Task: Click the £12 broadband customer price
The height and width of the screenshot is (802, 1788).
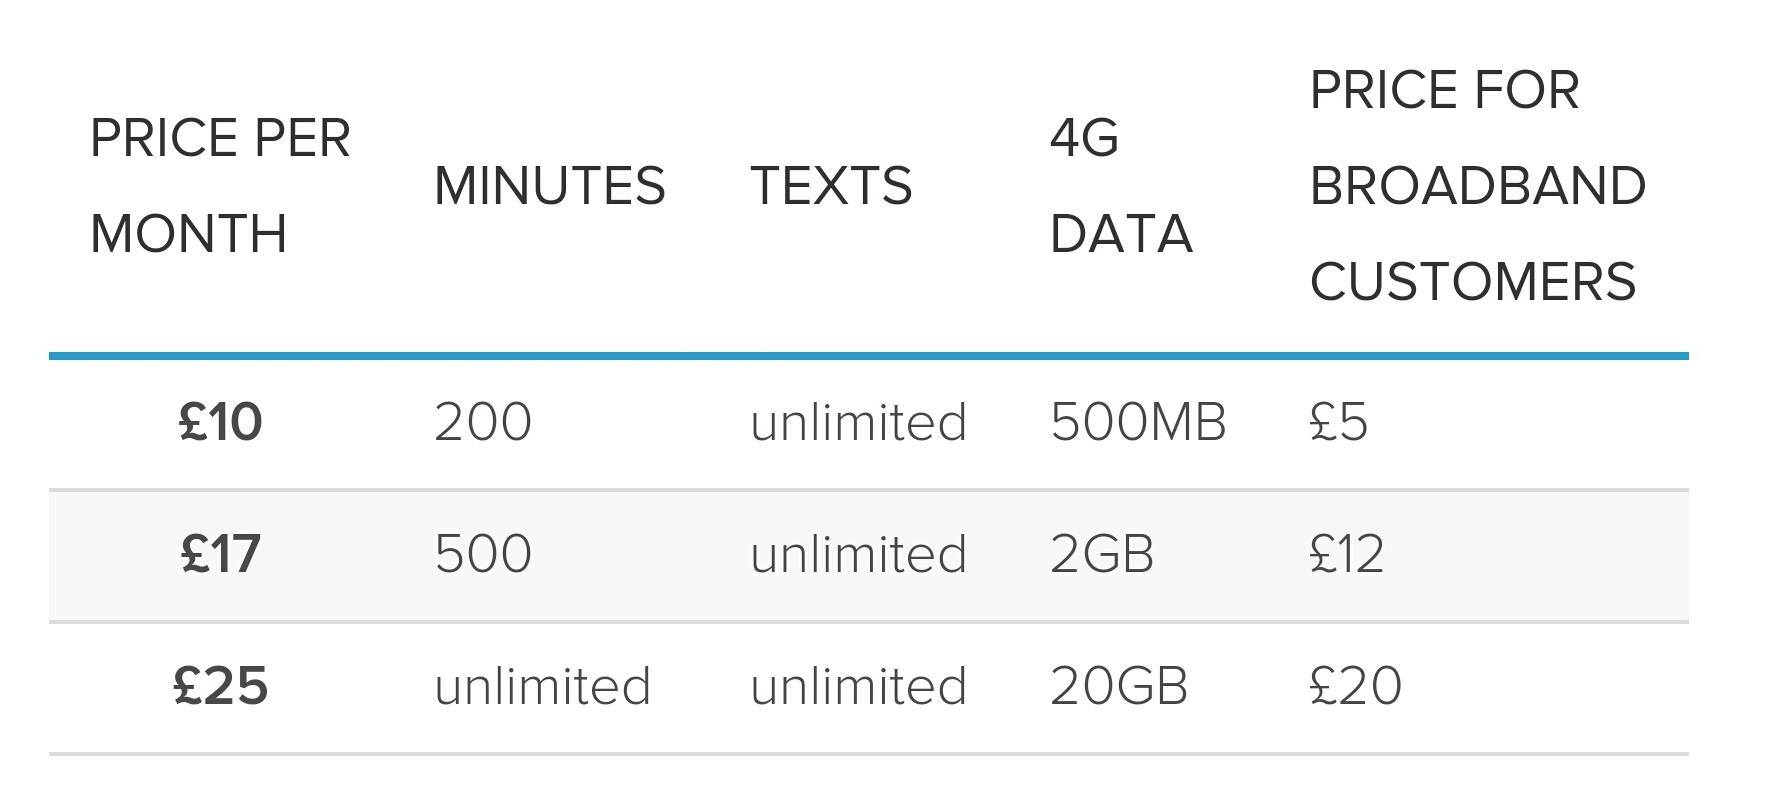Action: point(1347,554)
